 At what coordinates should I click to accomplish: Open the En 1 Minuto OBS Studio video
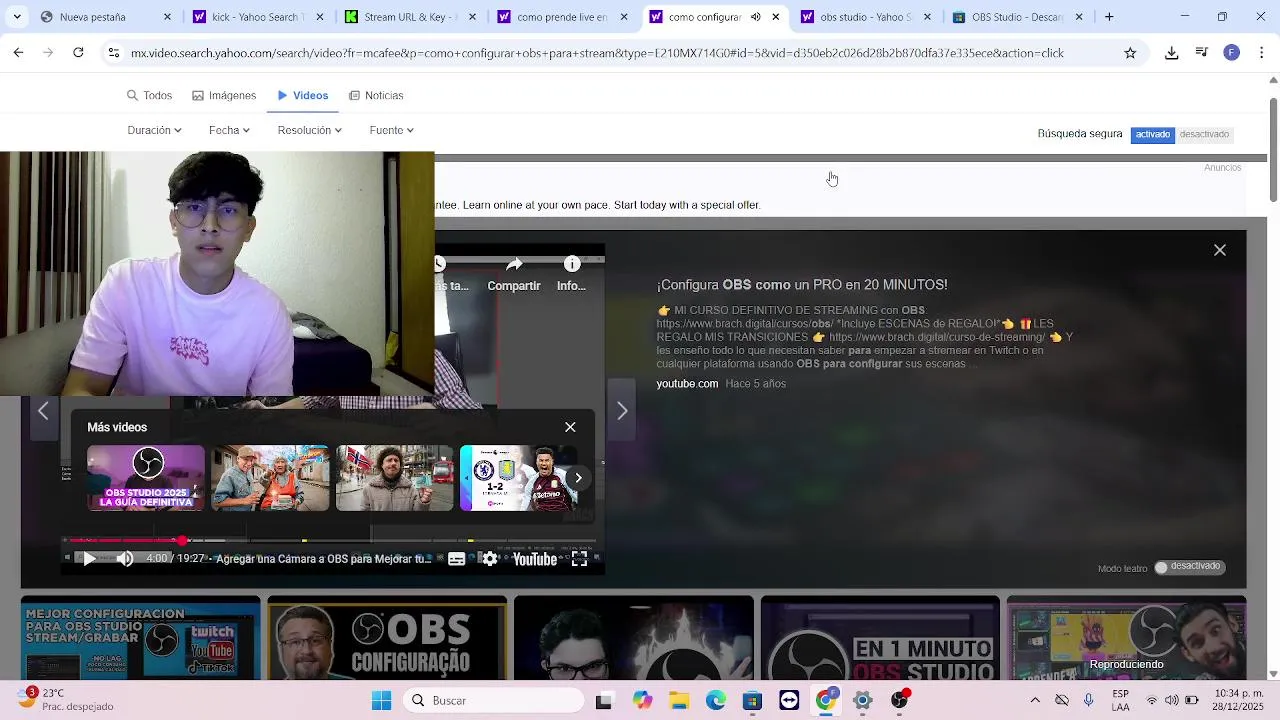[880, 638]
